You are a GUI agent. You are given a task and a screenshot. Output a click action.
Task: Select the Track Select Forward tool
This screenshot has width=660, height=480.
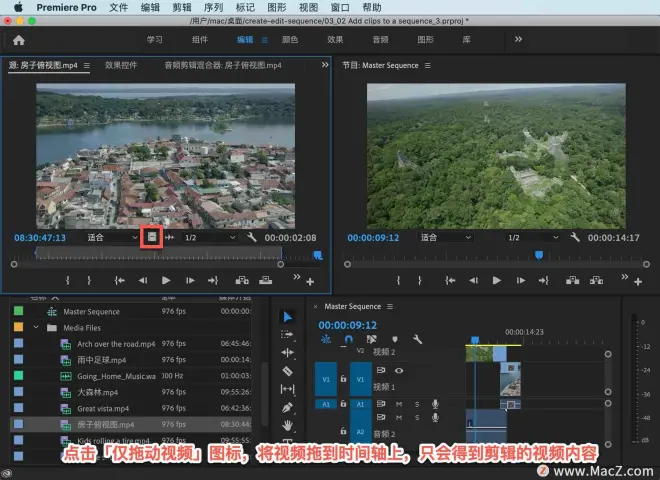[287, 335]
